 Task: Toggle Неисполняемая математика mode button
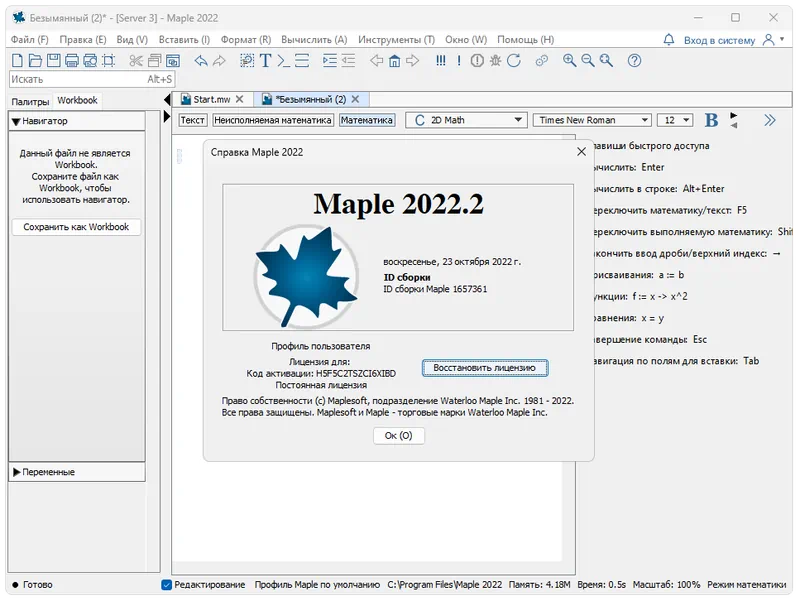tap(273, 120)
